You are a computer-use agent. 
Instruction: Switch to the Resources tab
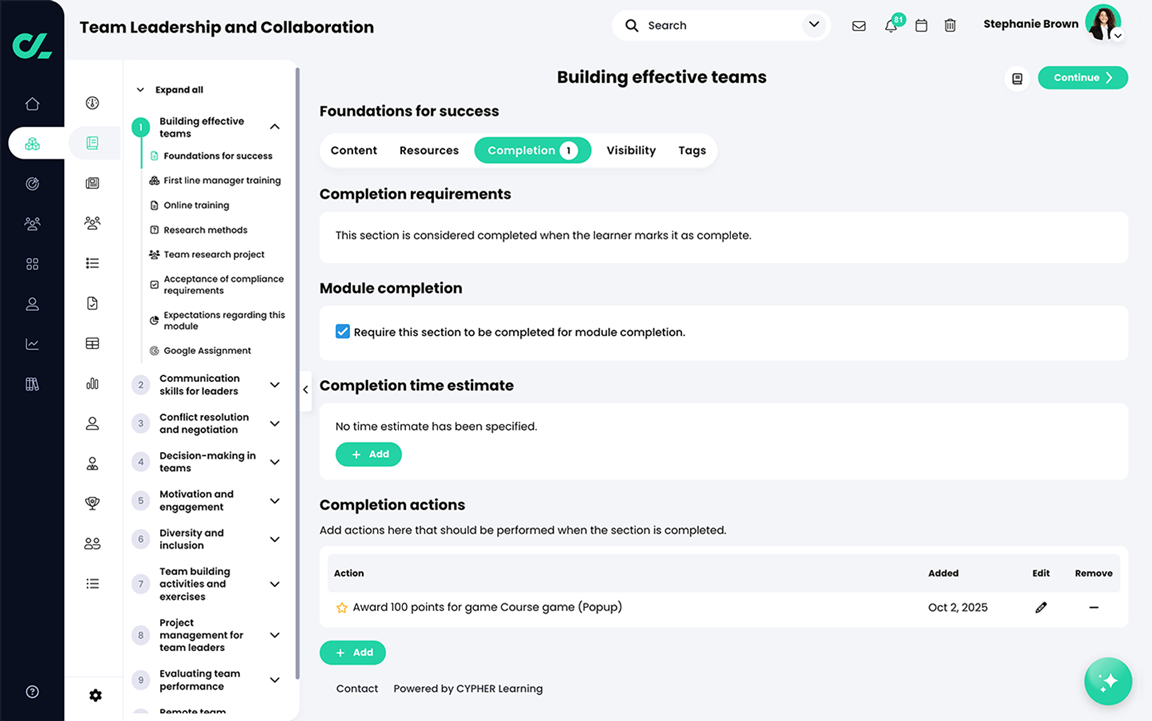click(429, 150)
